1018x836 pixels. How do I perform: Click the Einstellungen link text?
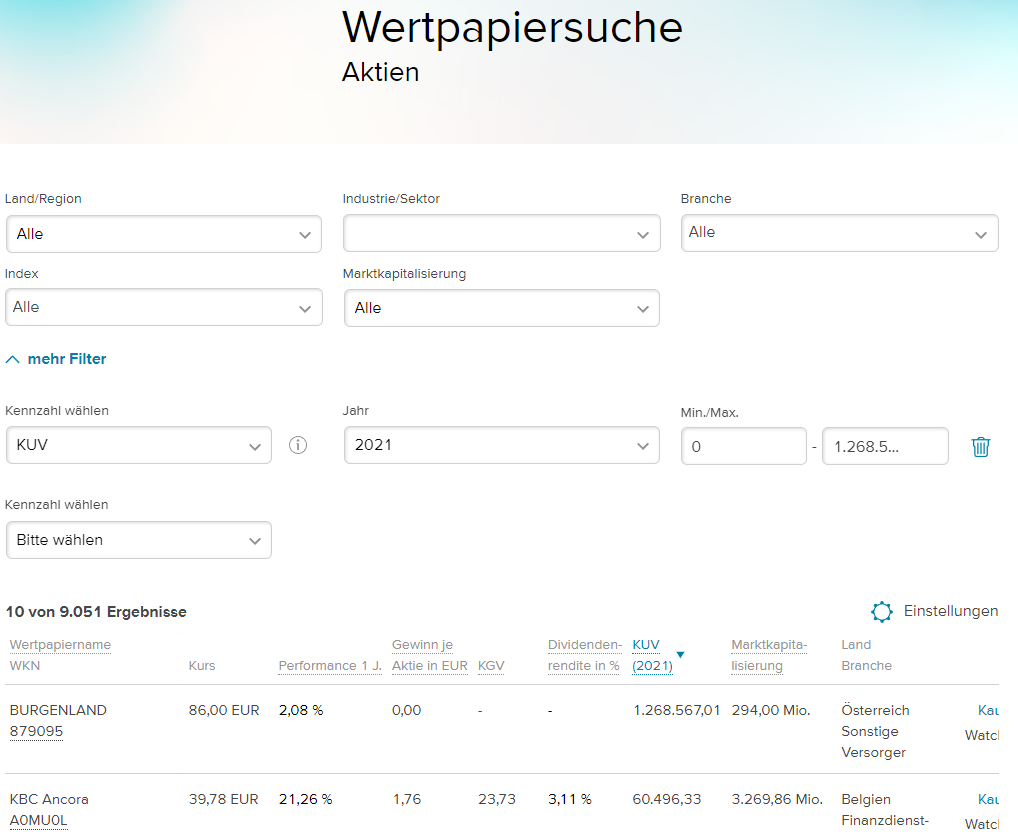tap(950, 611)
